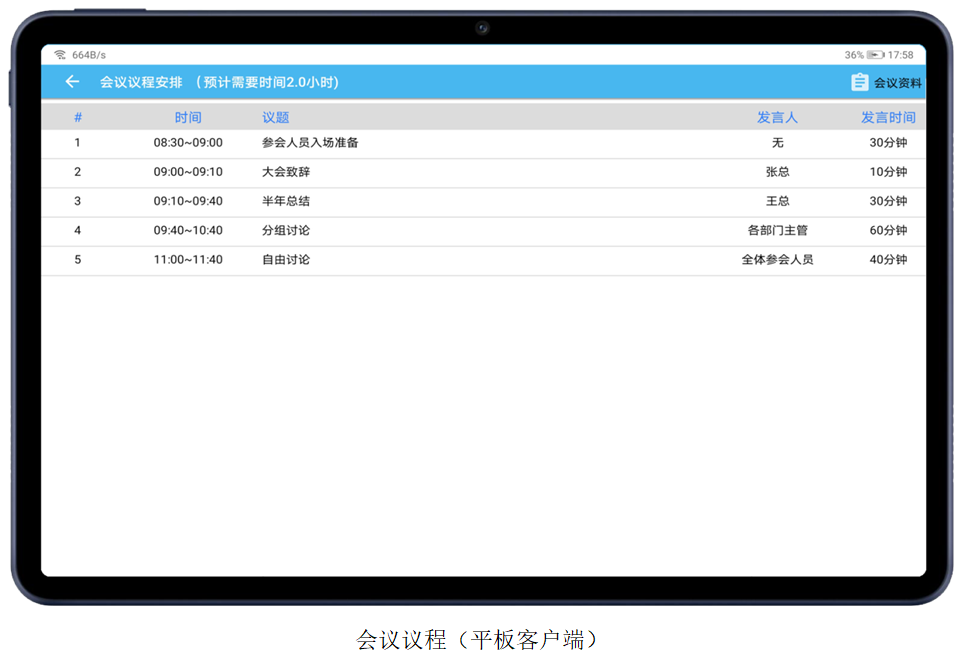Tap speaker 张总 in row two
962x658 pixels.
pos(777,171)
